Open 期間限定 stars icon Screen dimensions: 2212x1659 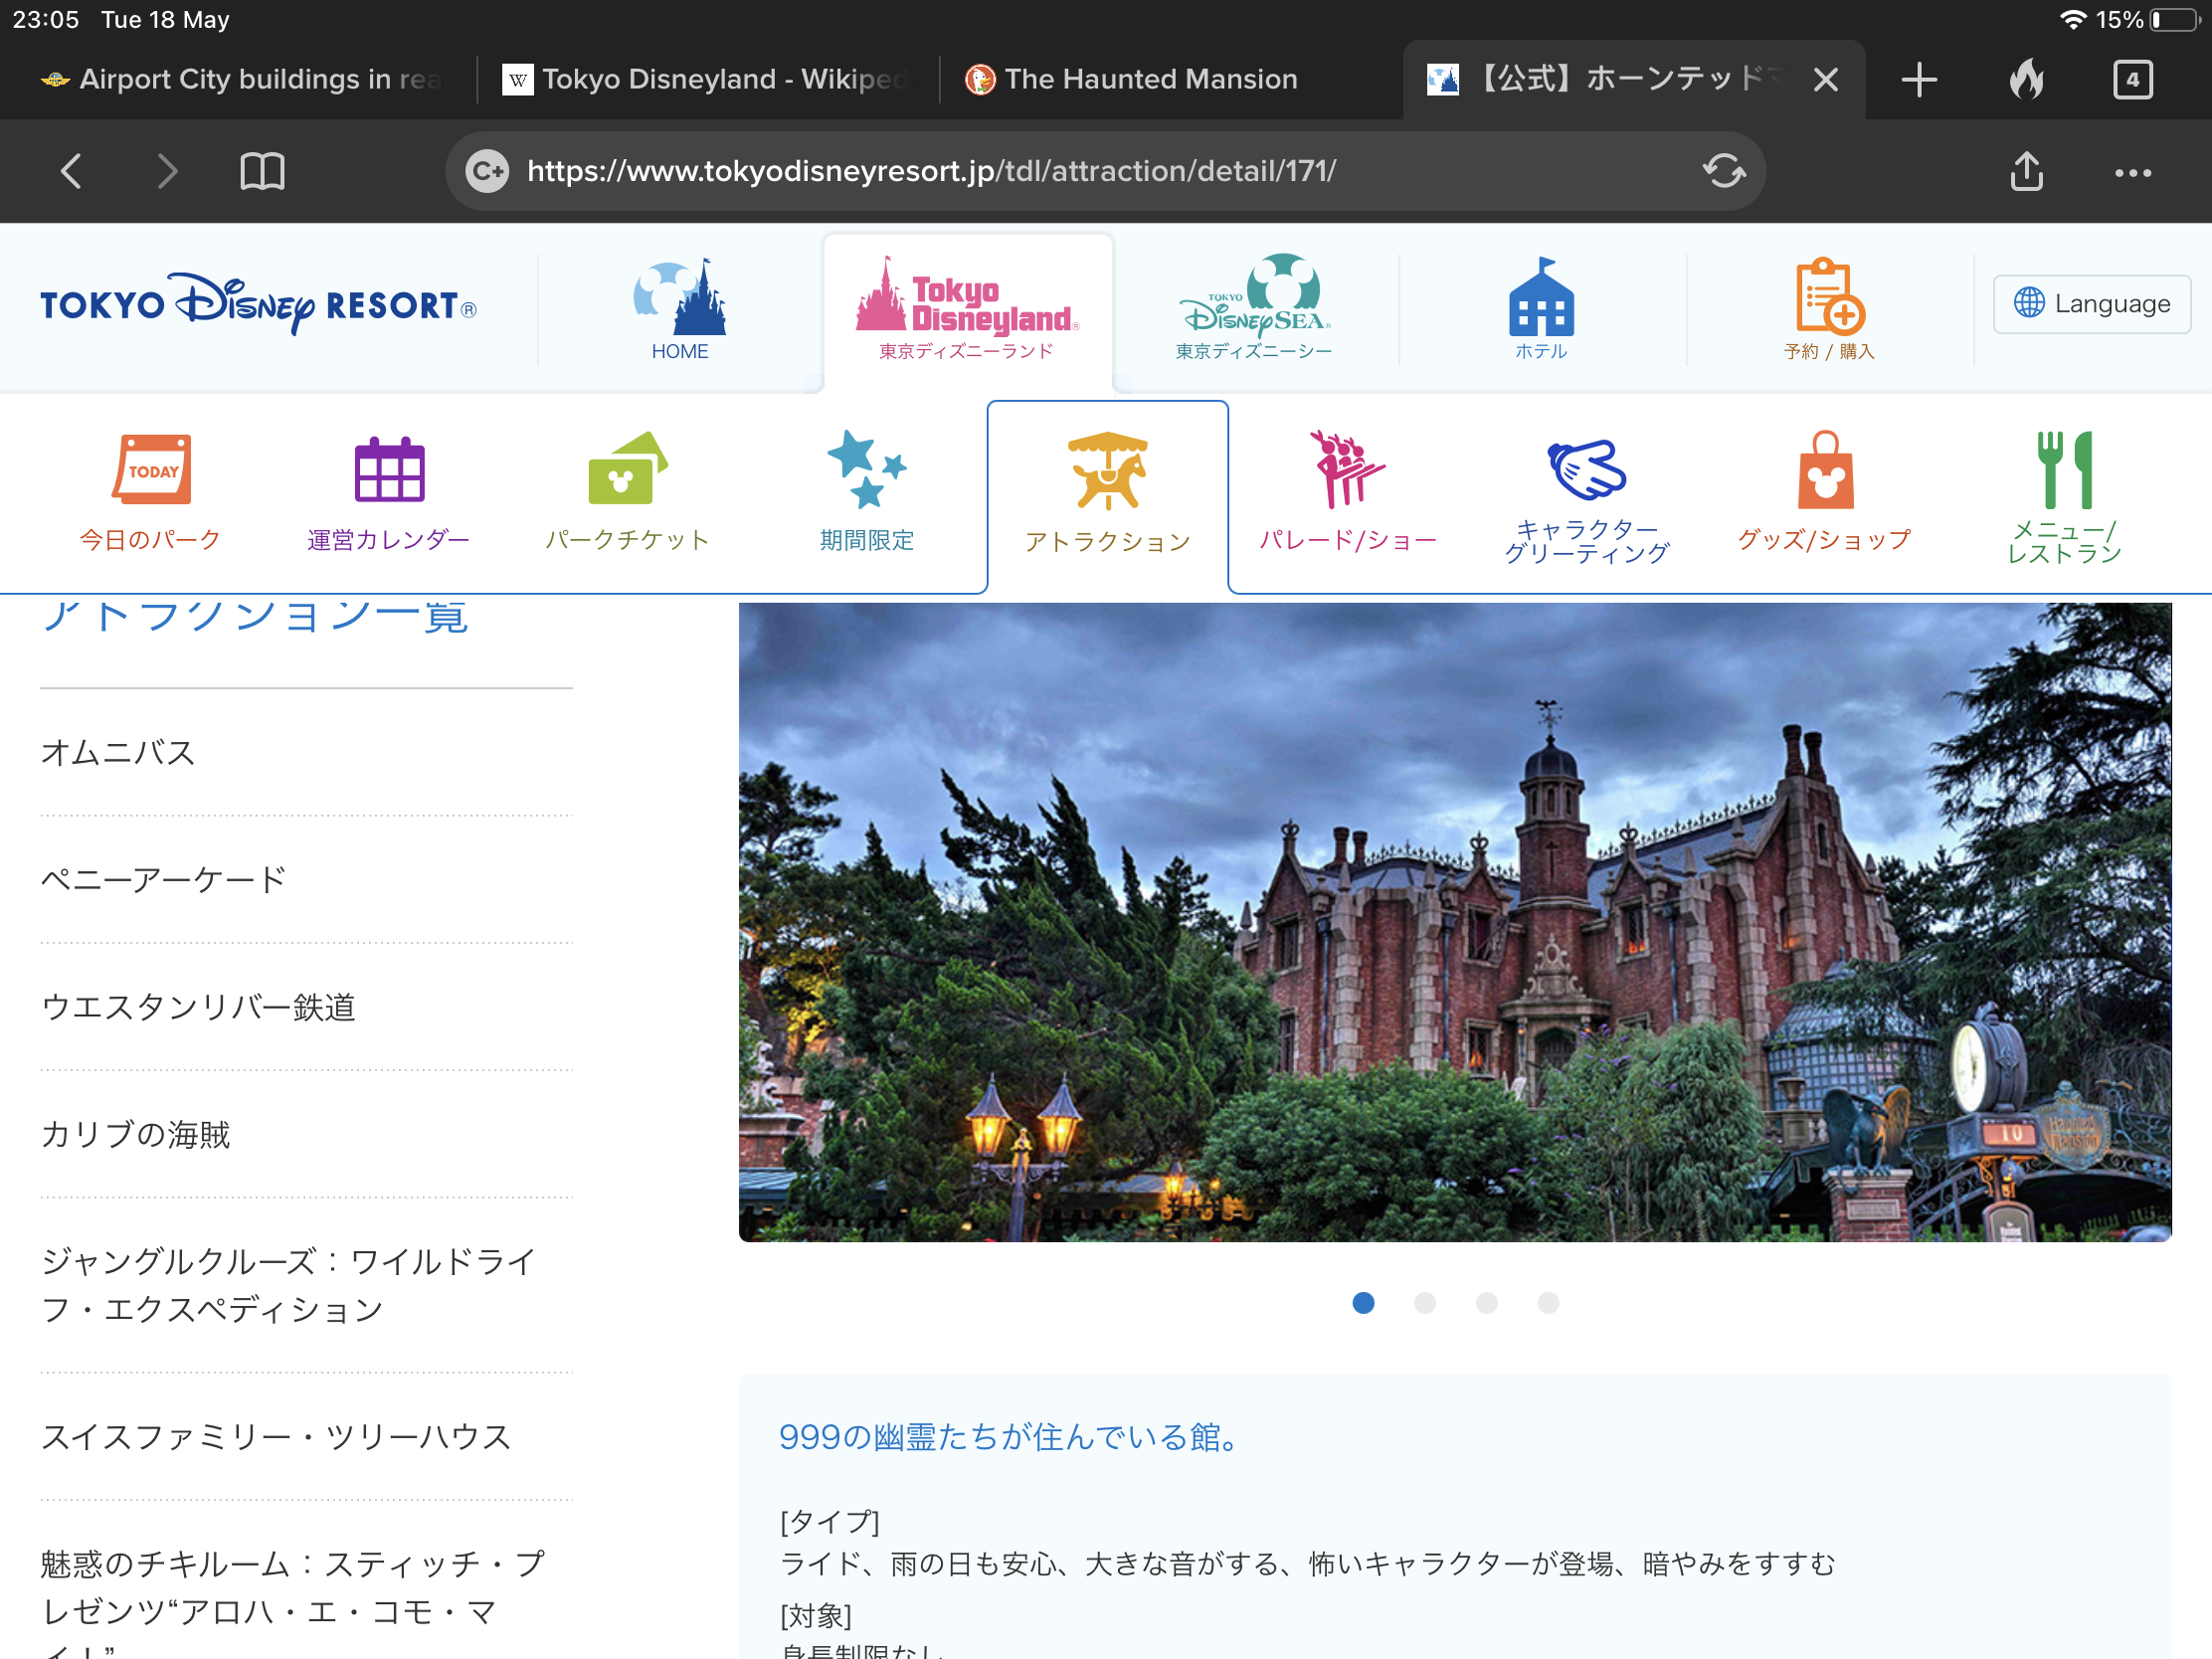(x=866, y=493)
